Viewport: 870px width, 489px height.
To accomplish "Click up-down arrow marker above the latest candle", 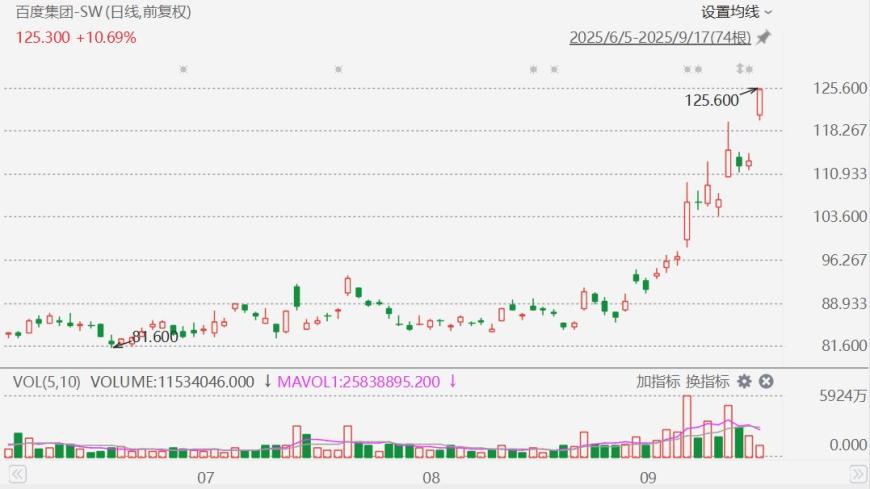I will [741, 69].
